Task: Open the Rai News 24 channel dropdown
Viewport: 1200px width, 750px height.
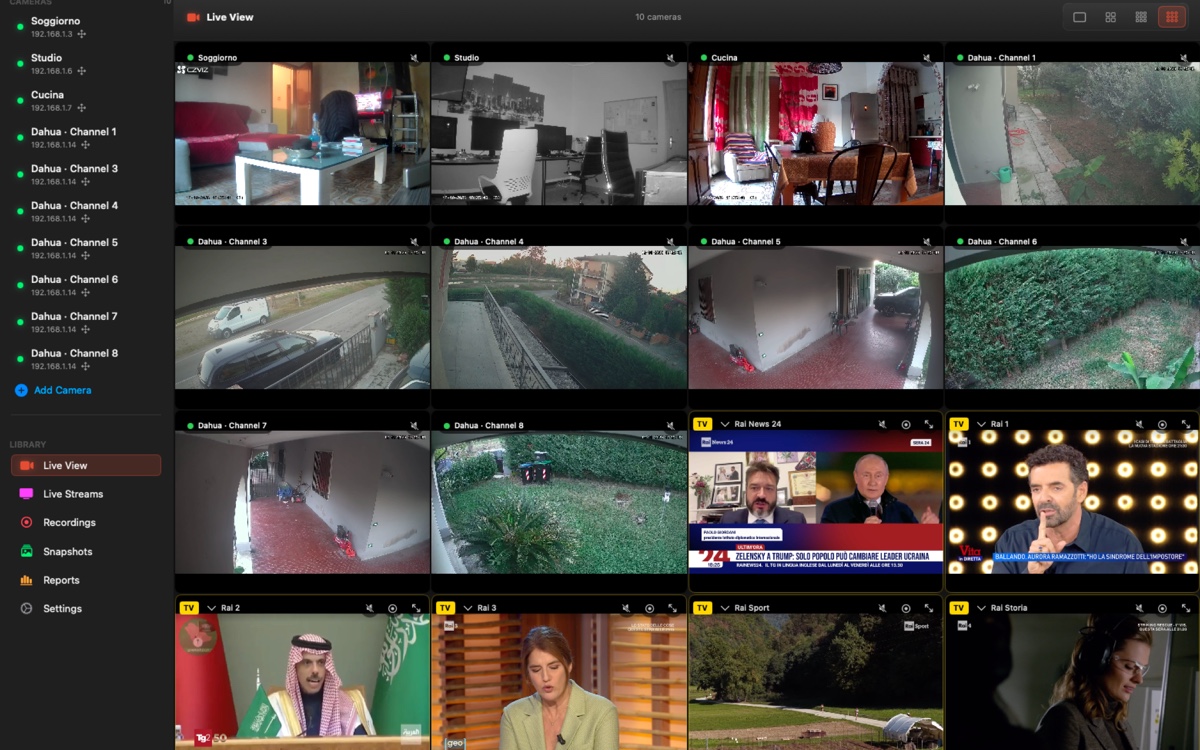Action: point(726,424)
